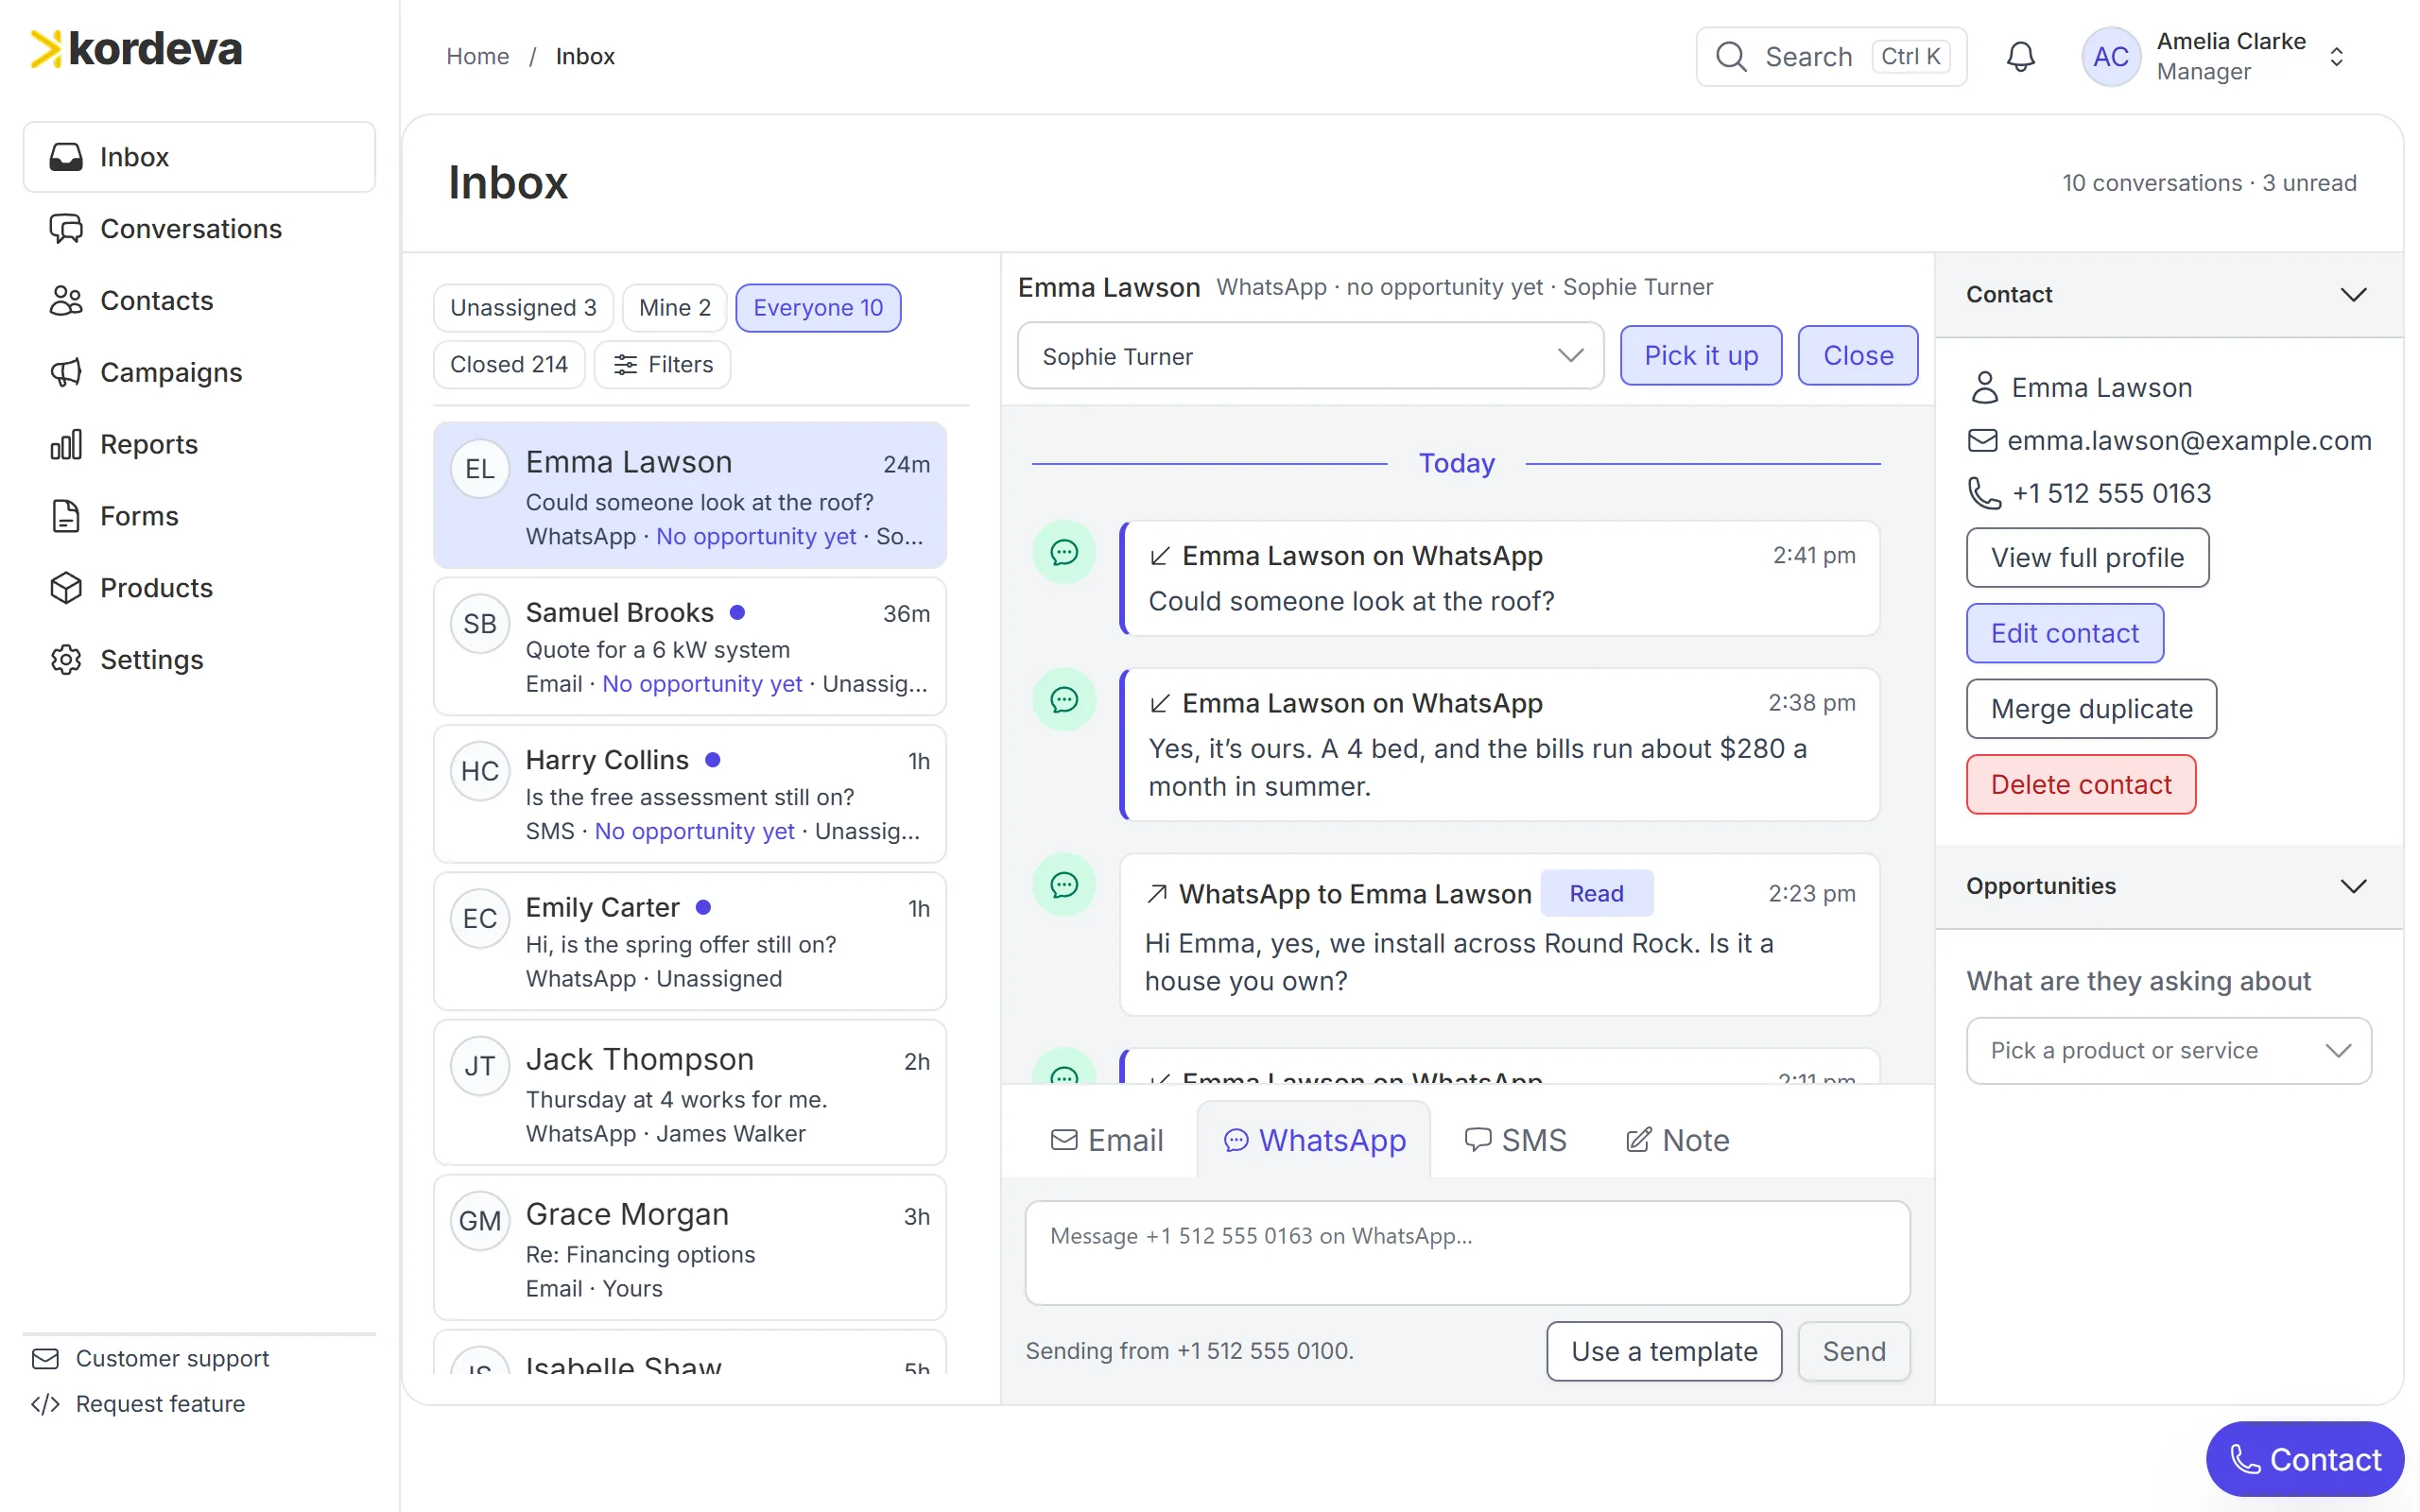Click the kordeva logo

[136, 49]
